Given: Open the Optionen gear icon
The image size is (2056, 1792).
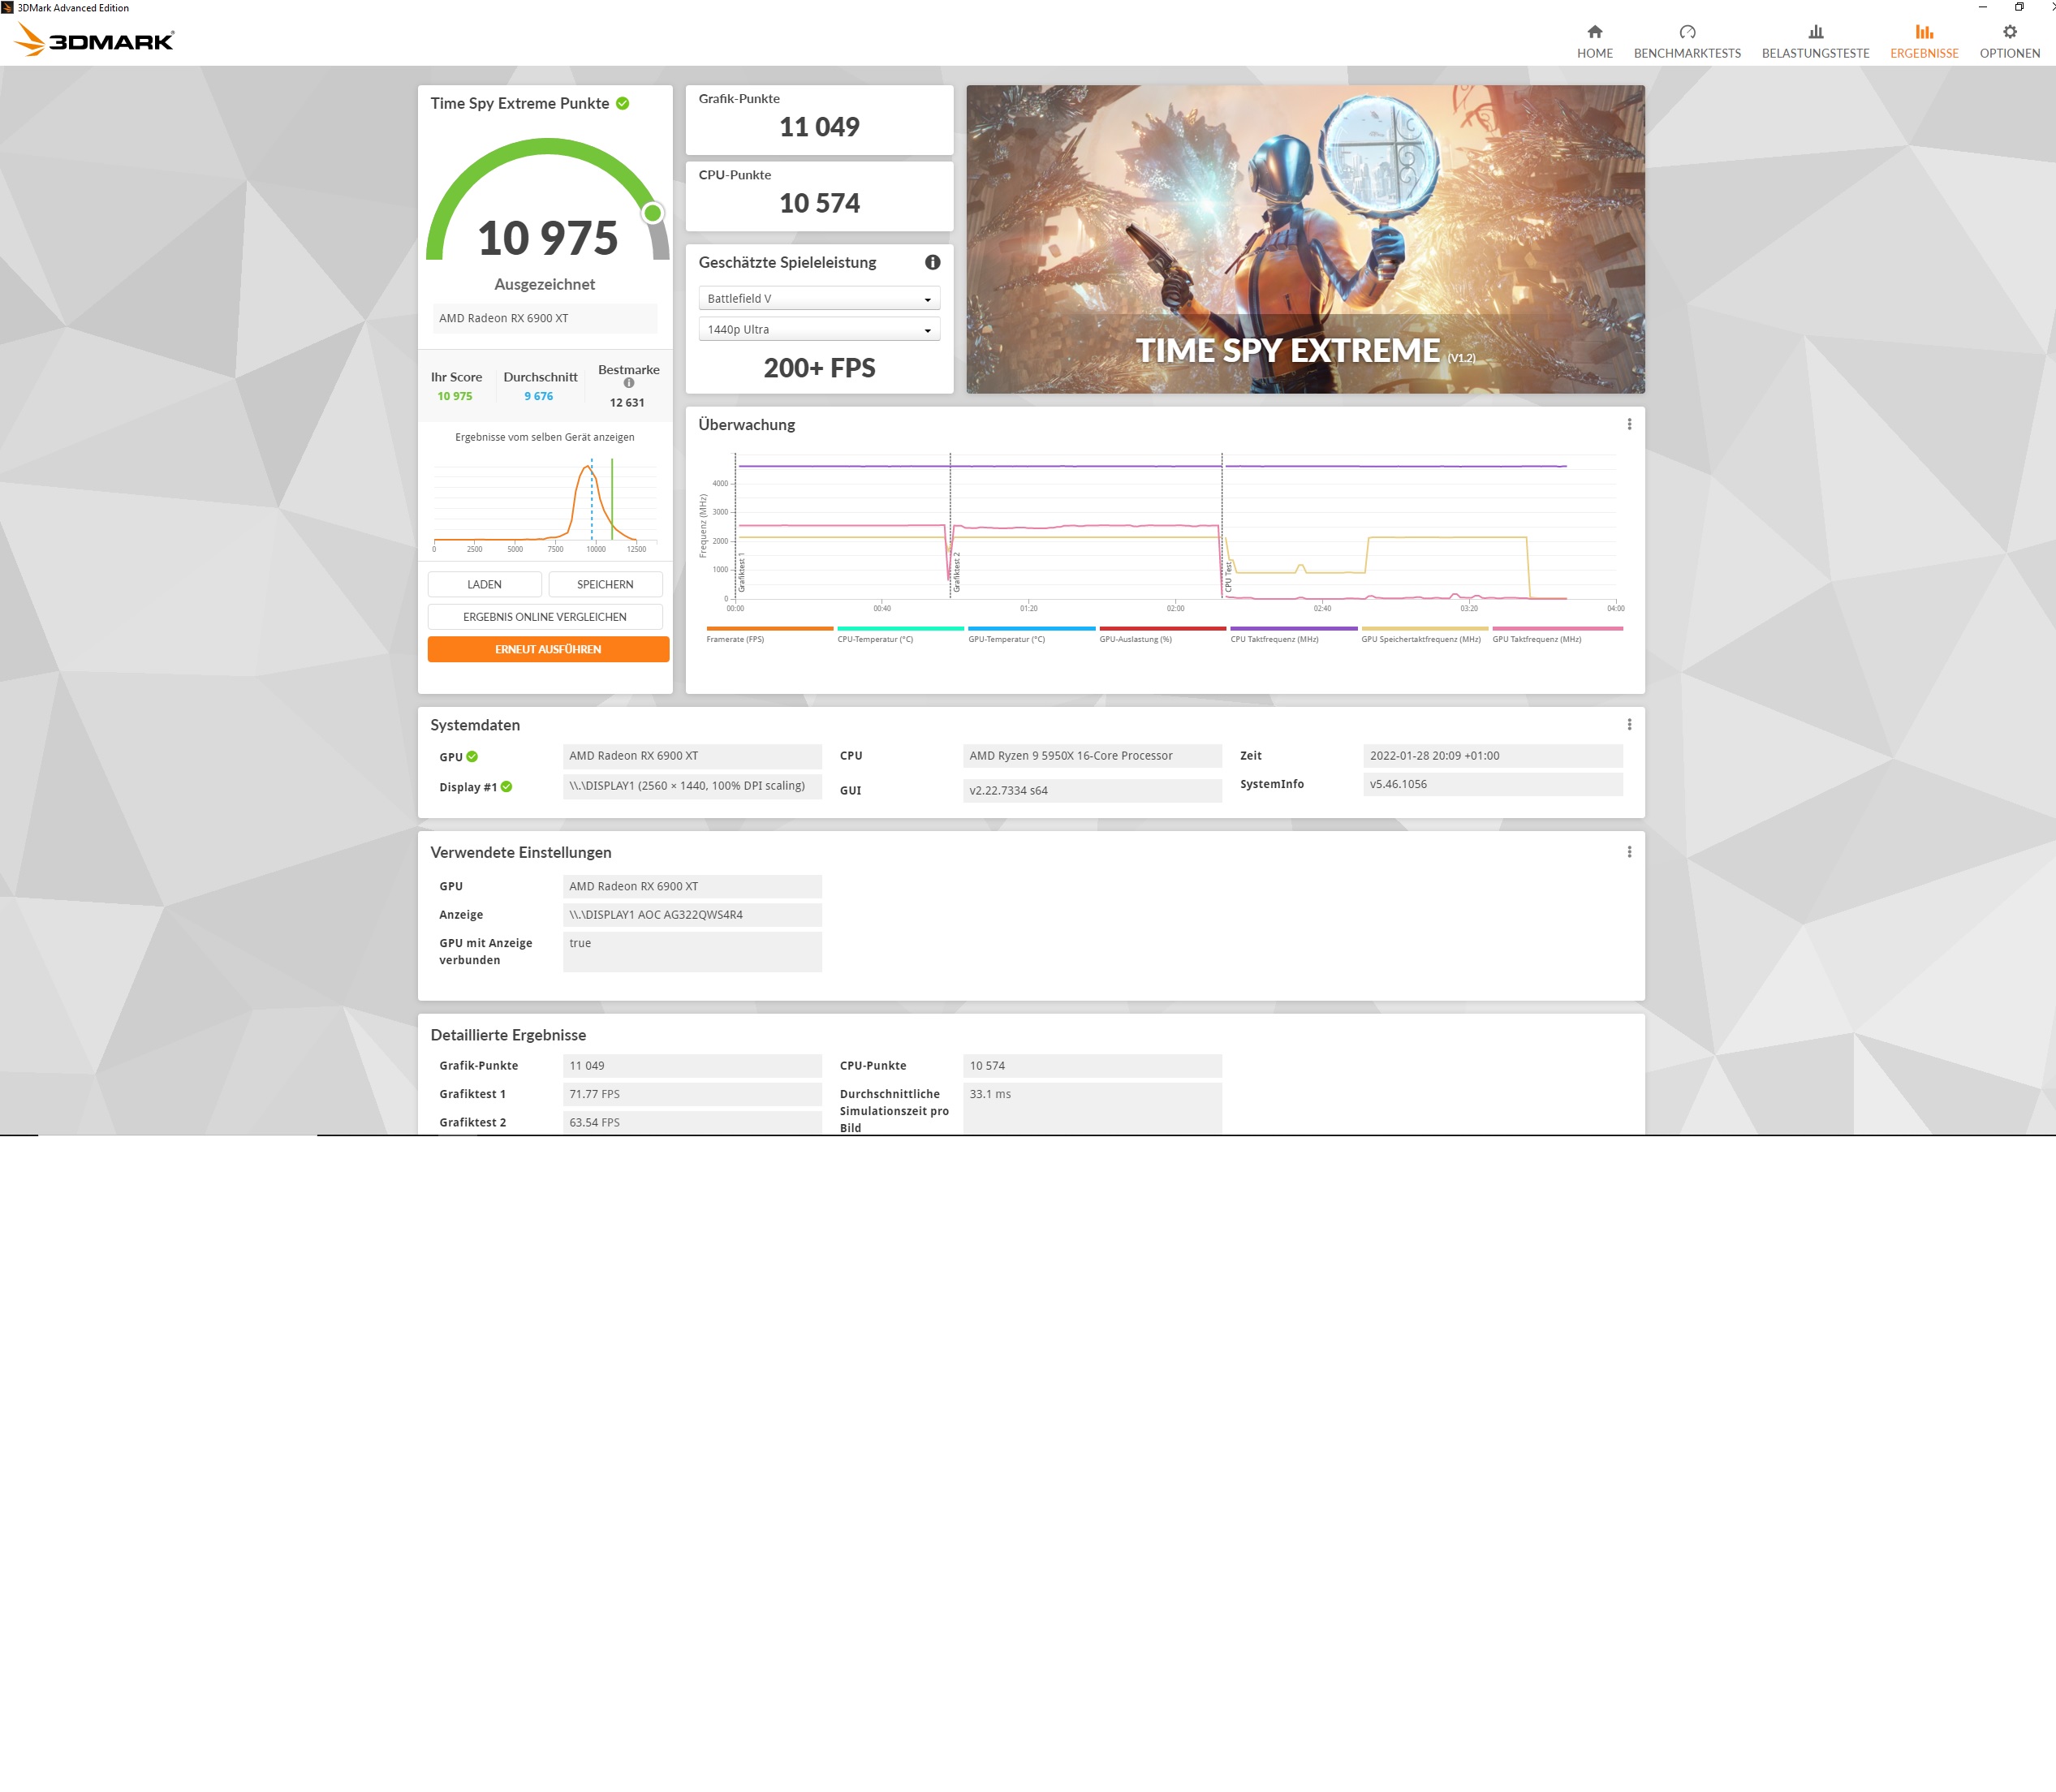Looking at the screenshot, I should pyautogui.click(x=2009, y=32).
